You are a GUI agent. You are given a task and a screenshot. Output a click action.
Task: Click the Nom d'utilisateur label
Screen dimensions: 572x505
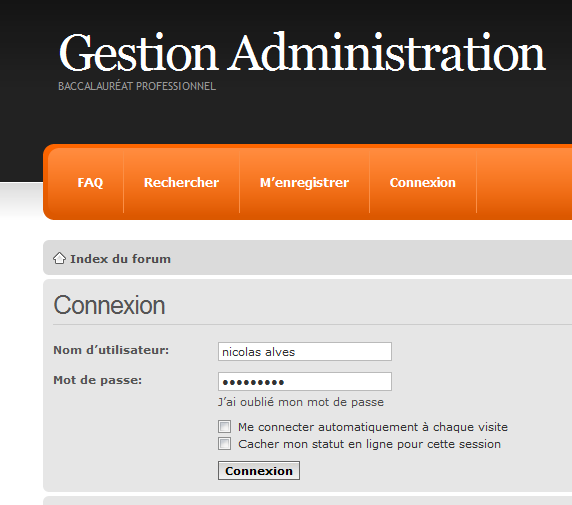111,350
